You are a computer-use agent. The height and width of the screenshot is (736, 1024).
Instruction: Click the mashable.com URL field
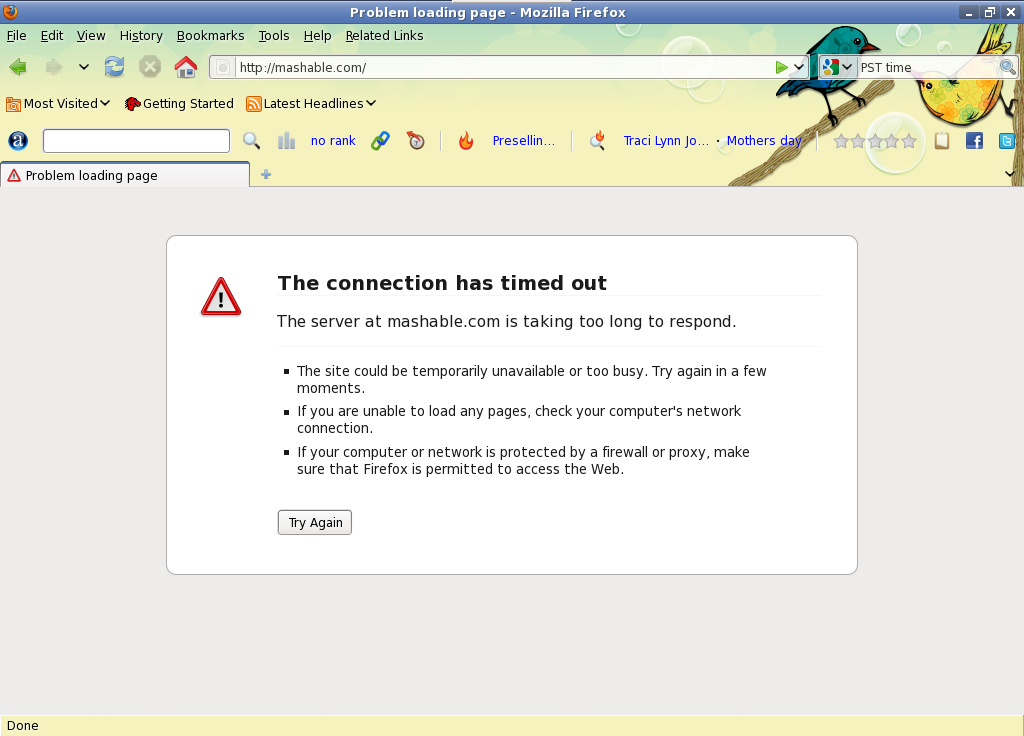[503, 67]
